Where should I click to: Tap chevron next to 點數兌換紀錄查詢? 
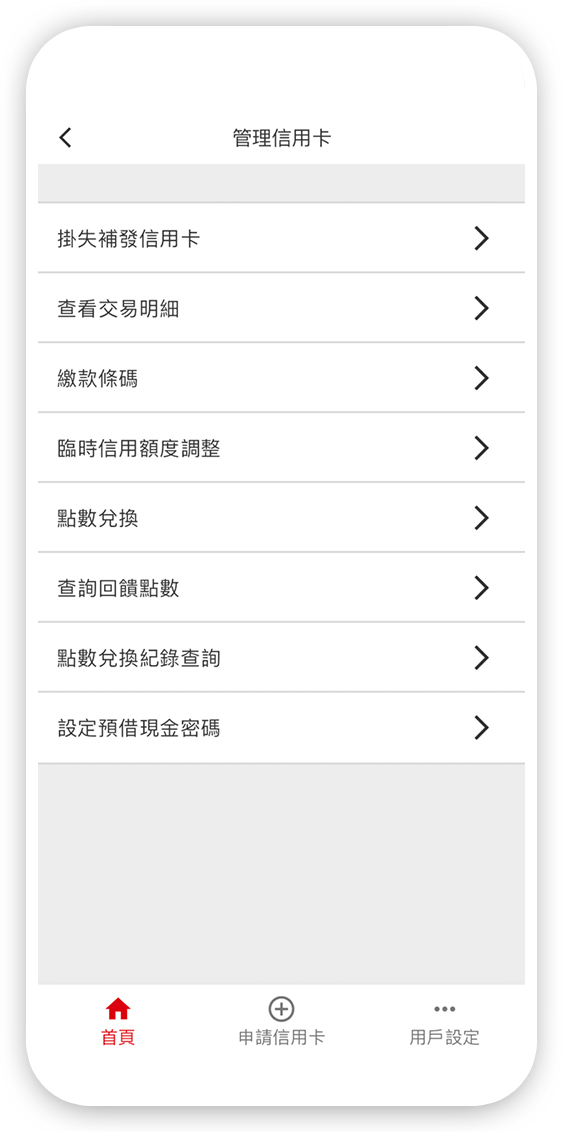tap(482, 658)
